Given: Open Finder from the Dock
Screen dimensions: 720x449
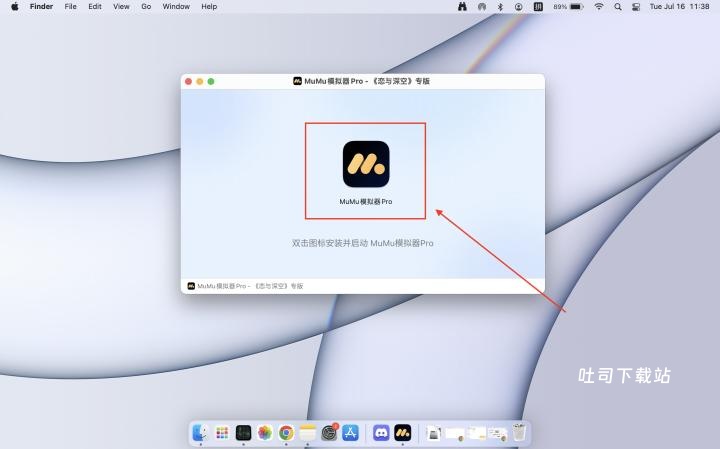Looking at the screenshot, I should pos(201,432).
